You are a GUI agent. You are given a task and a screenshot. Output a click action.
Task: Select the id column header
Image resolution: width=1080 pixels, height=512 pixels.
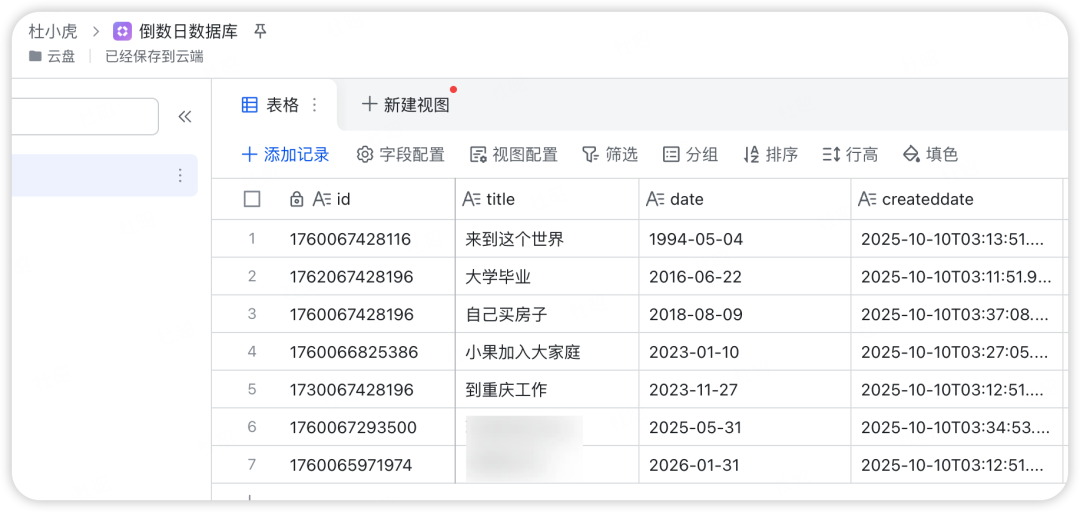(333, 199)
